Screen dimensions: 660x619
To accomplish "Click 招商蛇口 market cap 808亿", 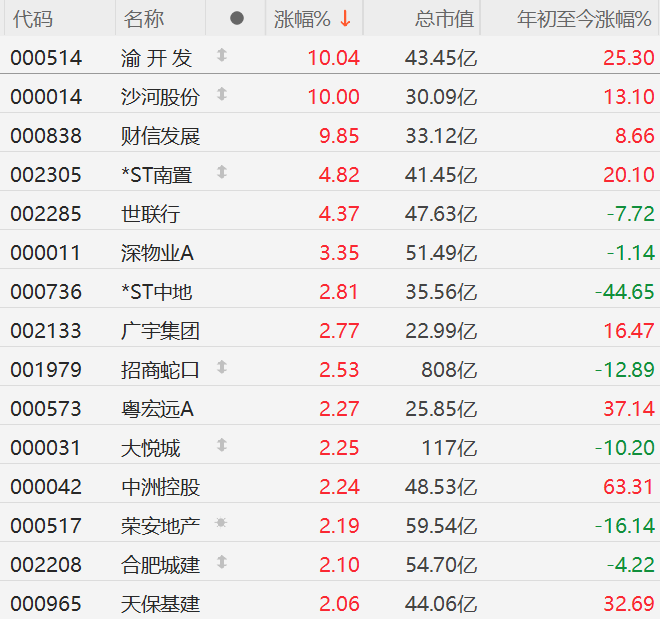I will (449, 370).
